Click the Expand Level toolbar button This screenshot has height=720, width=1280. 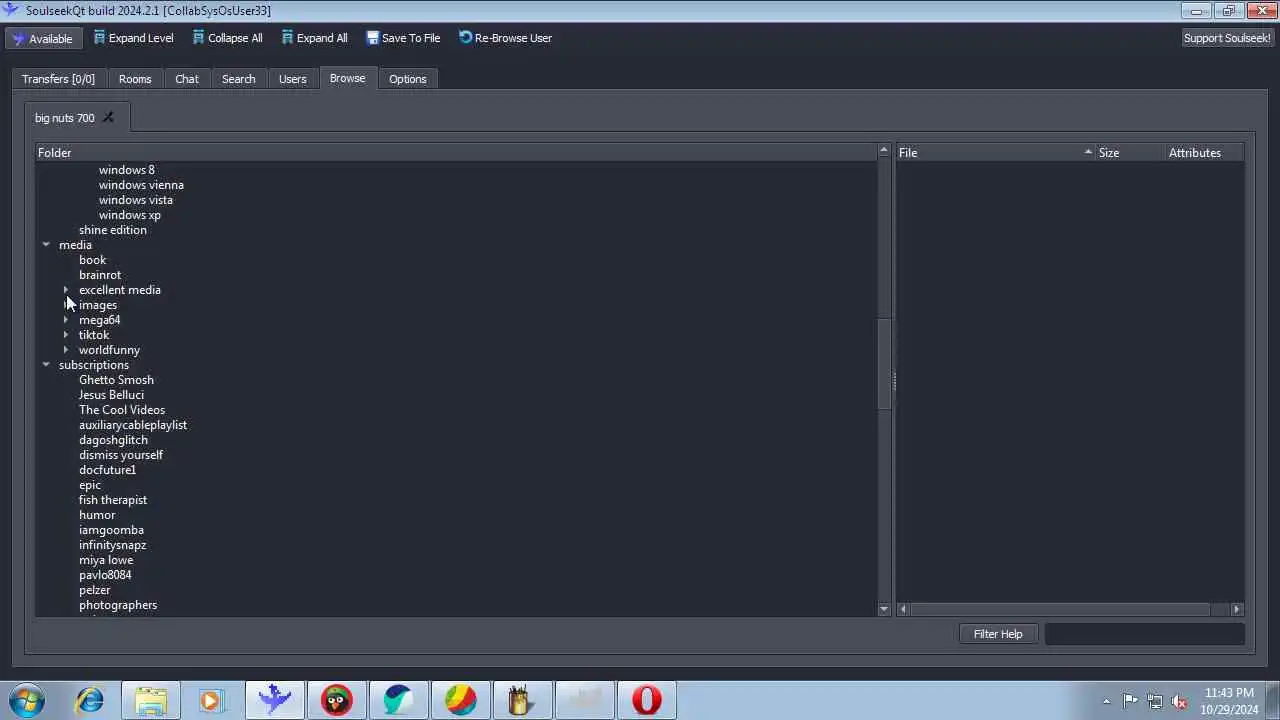(x=133, y=38)
